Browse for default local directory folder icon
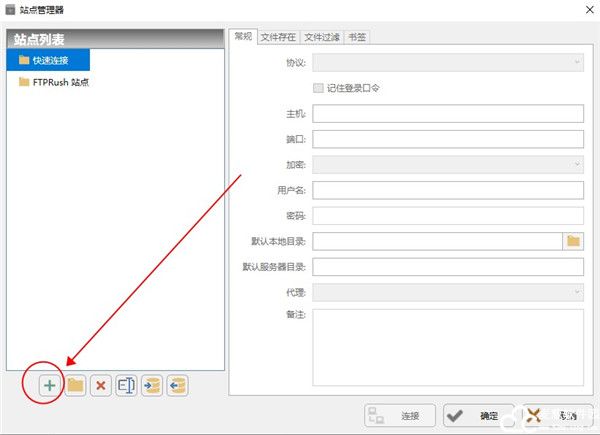Image resolution: width=600 pixels, height=435 pixels. tap(573, 241)
